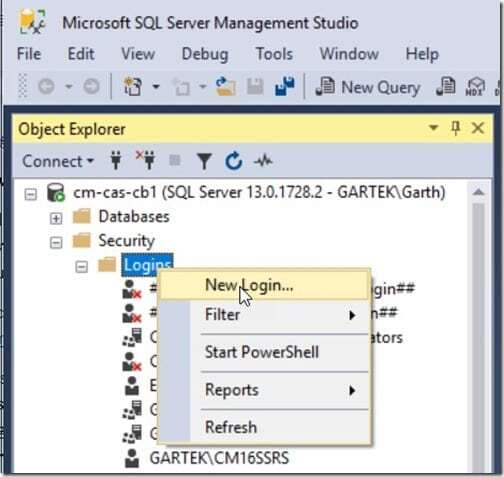Click the SSMS application icon in title bar
This screenshot has width=504, height=477.
32,22
